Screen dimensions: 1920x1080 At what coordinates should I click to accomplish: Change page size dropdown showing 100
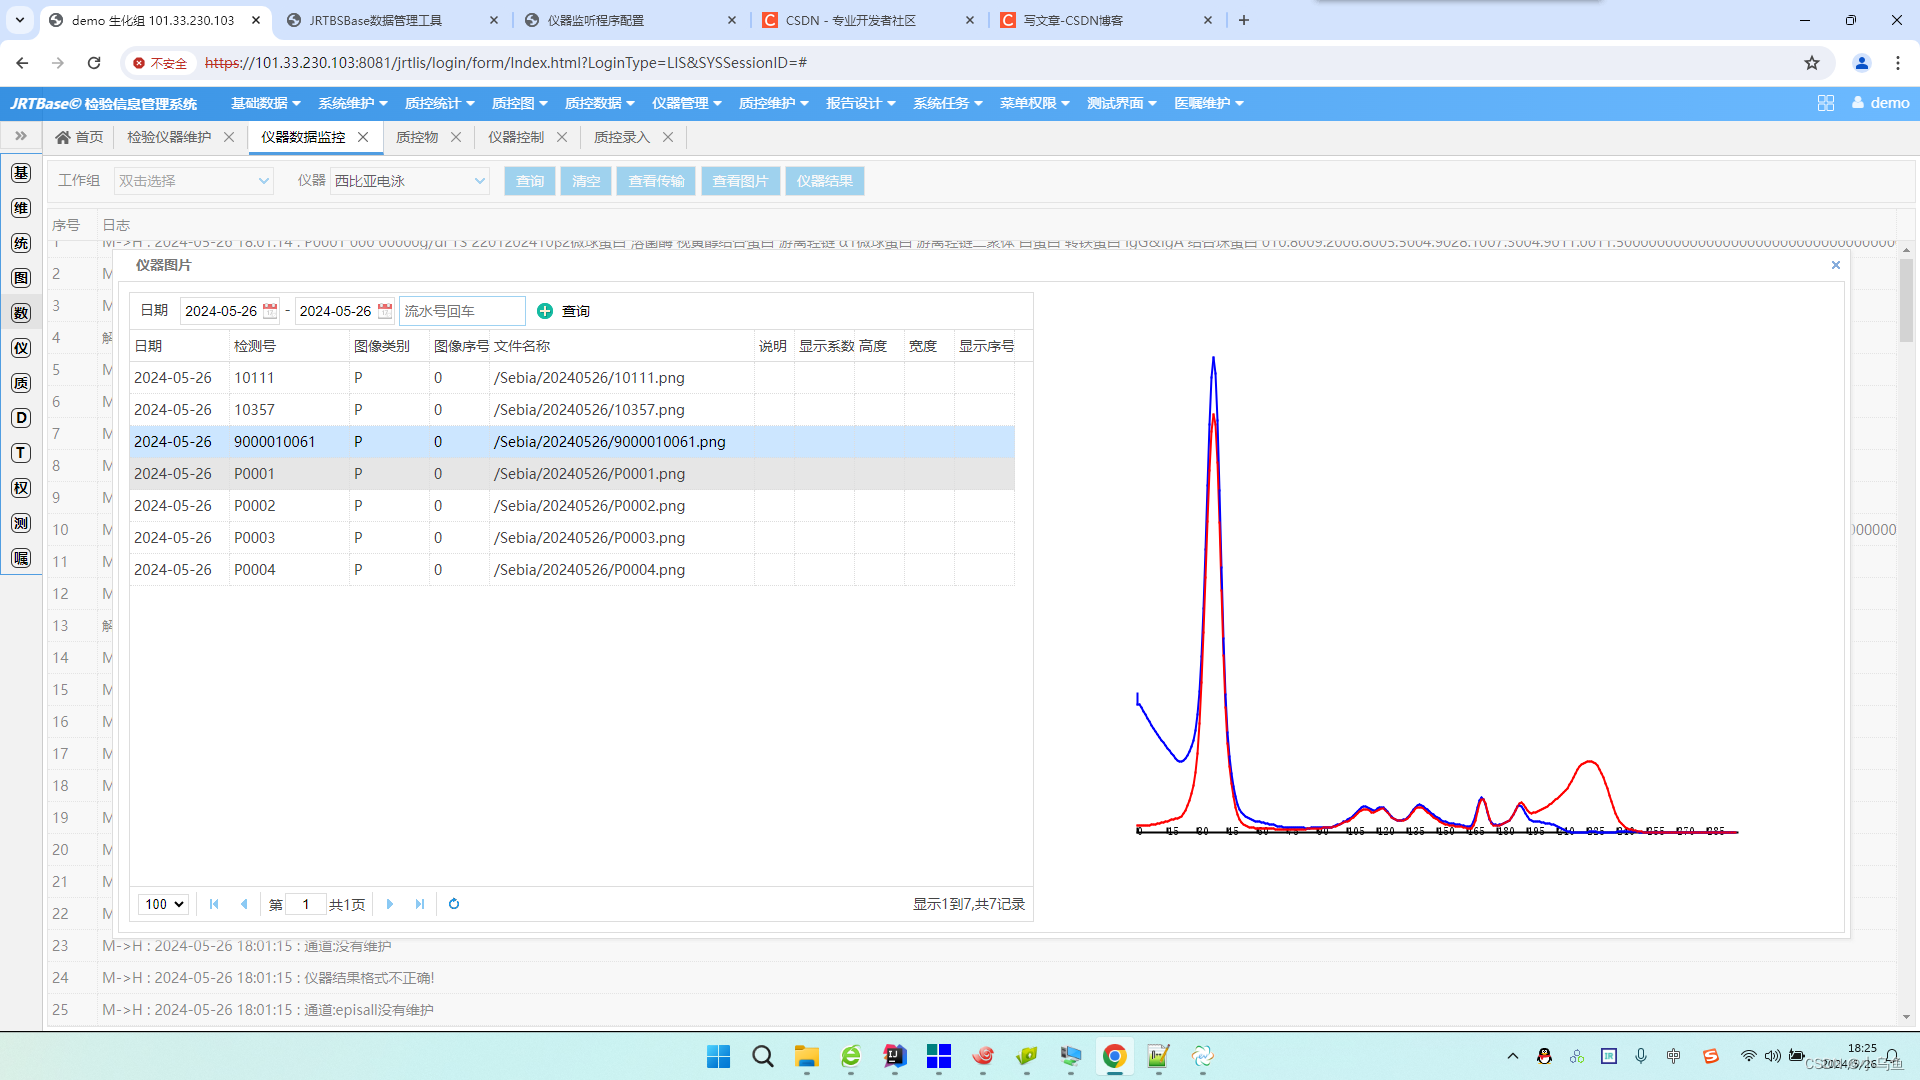[x=164, y=904]
